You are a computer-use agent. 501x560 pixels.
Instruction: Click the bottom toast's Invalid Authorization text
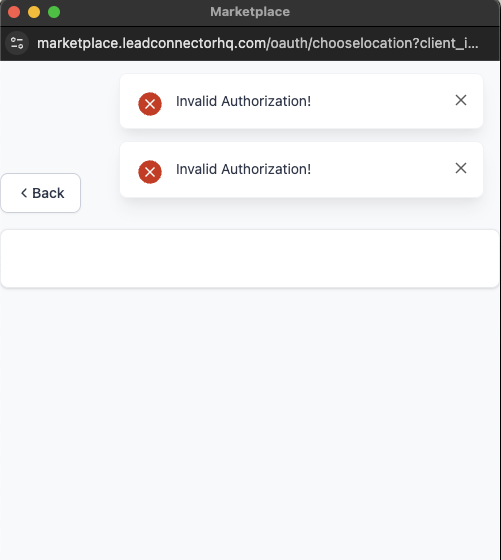[x=244, y=169]
